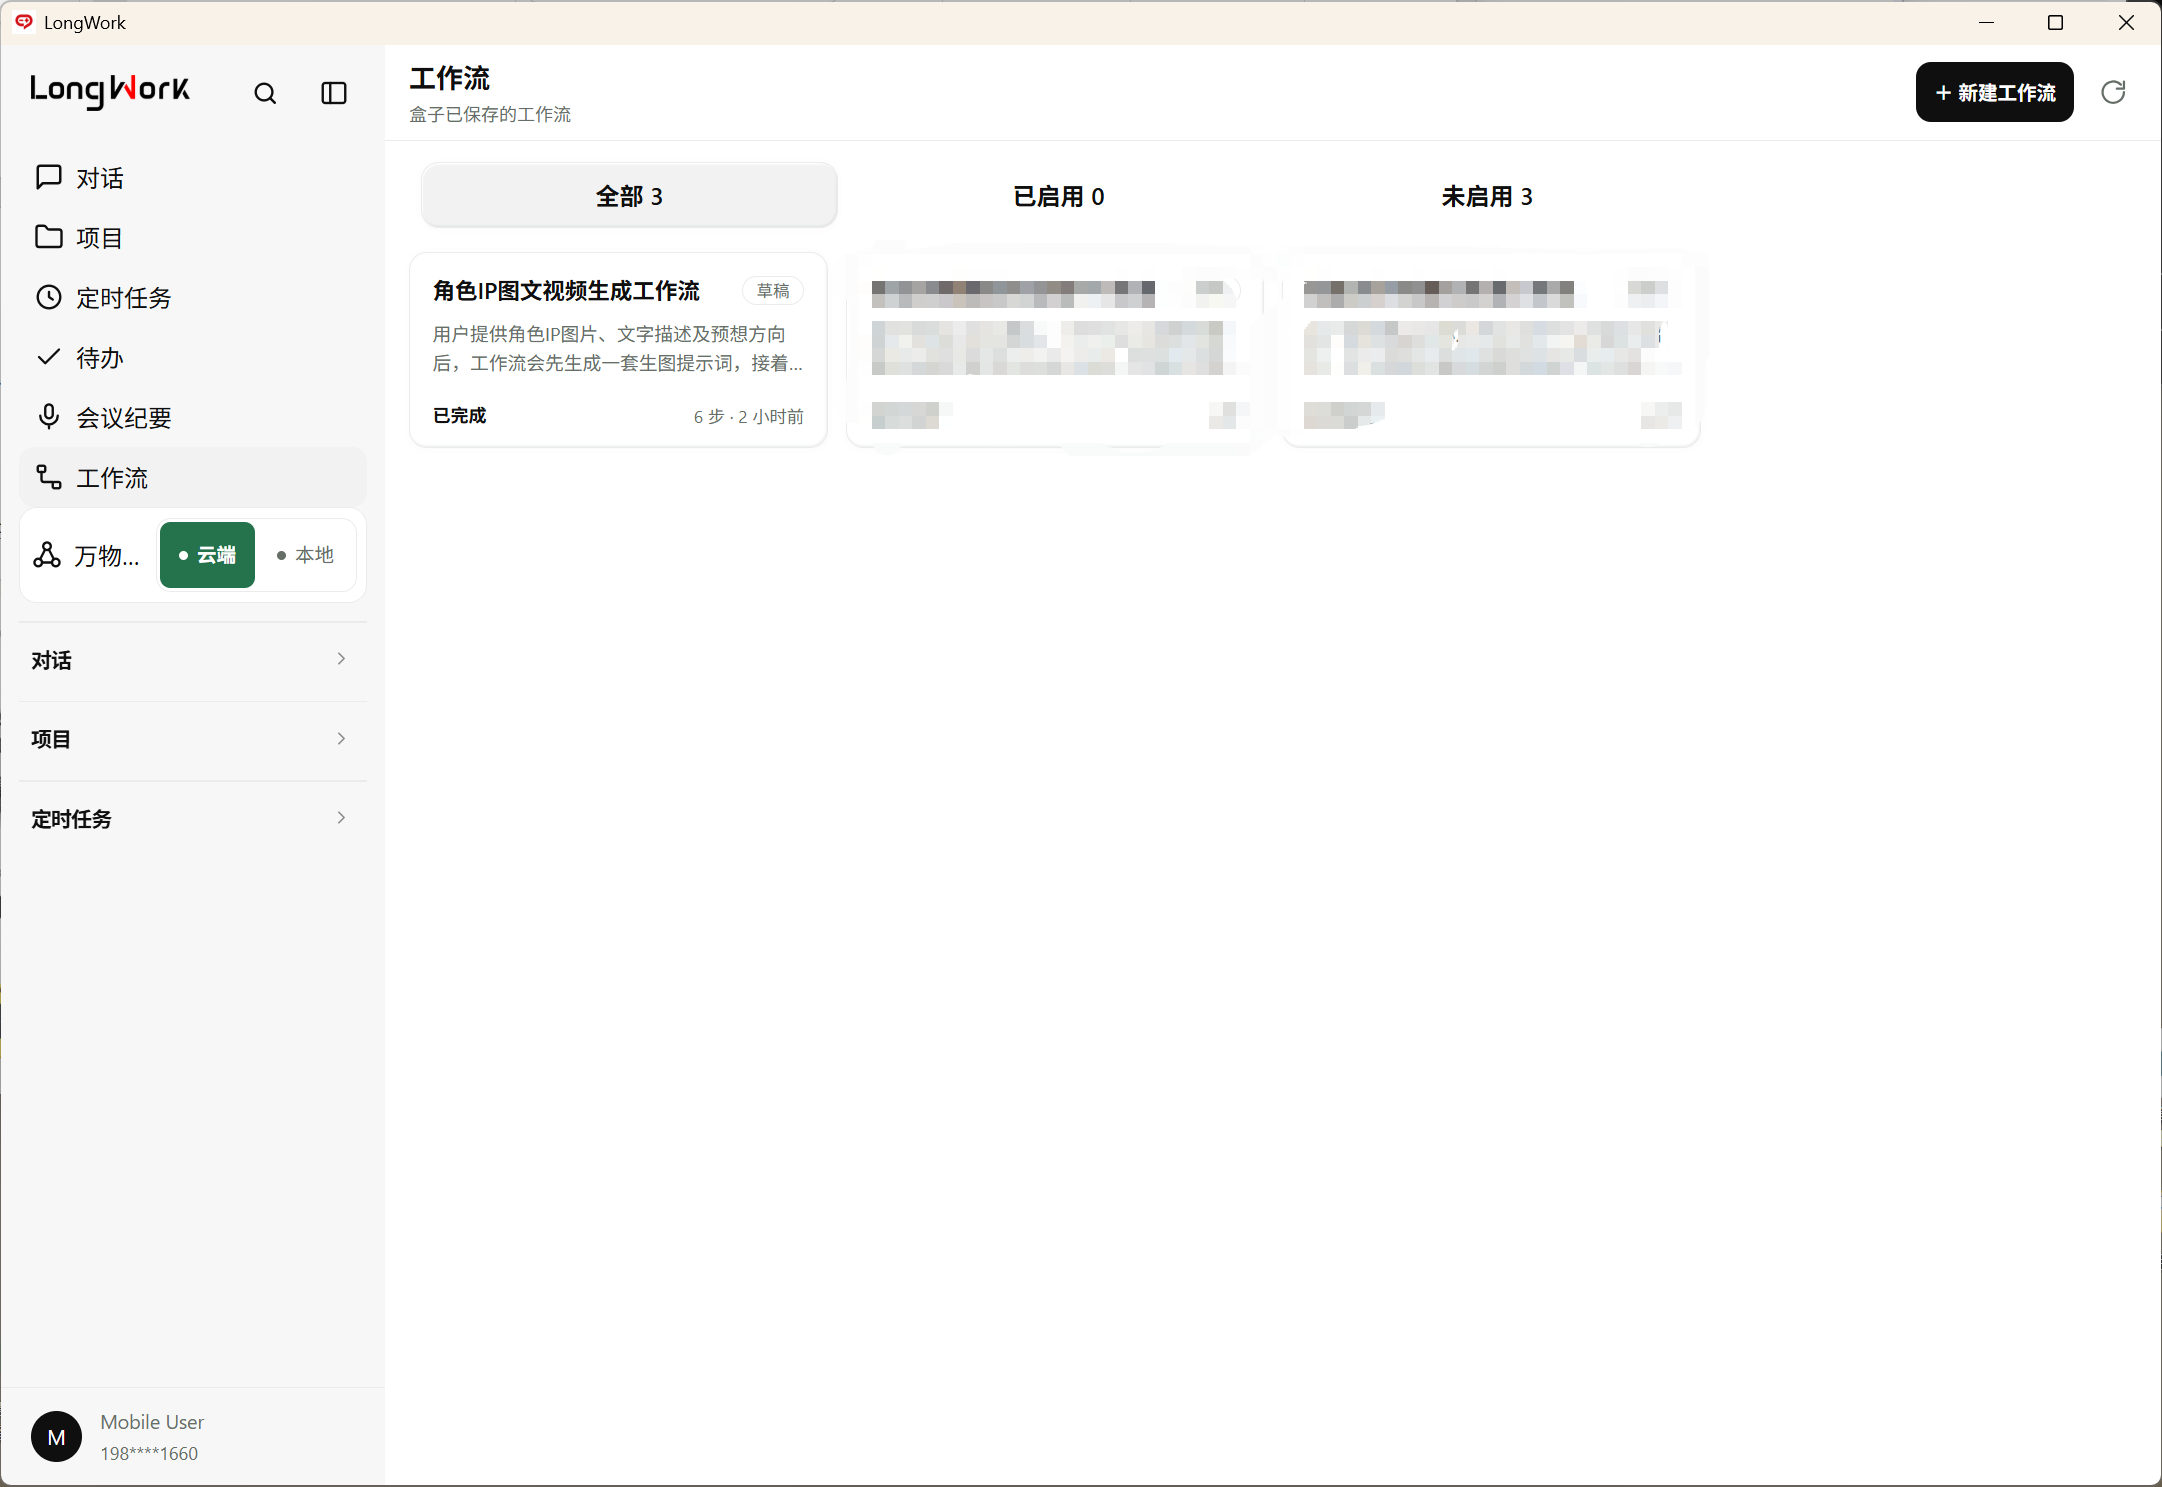Select the 已启用 0 tab
Viewport: 2162px width, 1487px height.
[x=1058, y=196]
